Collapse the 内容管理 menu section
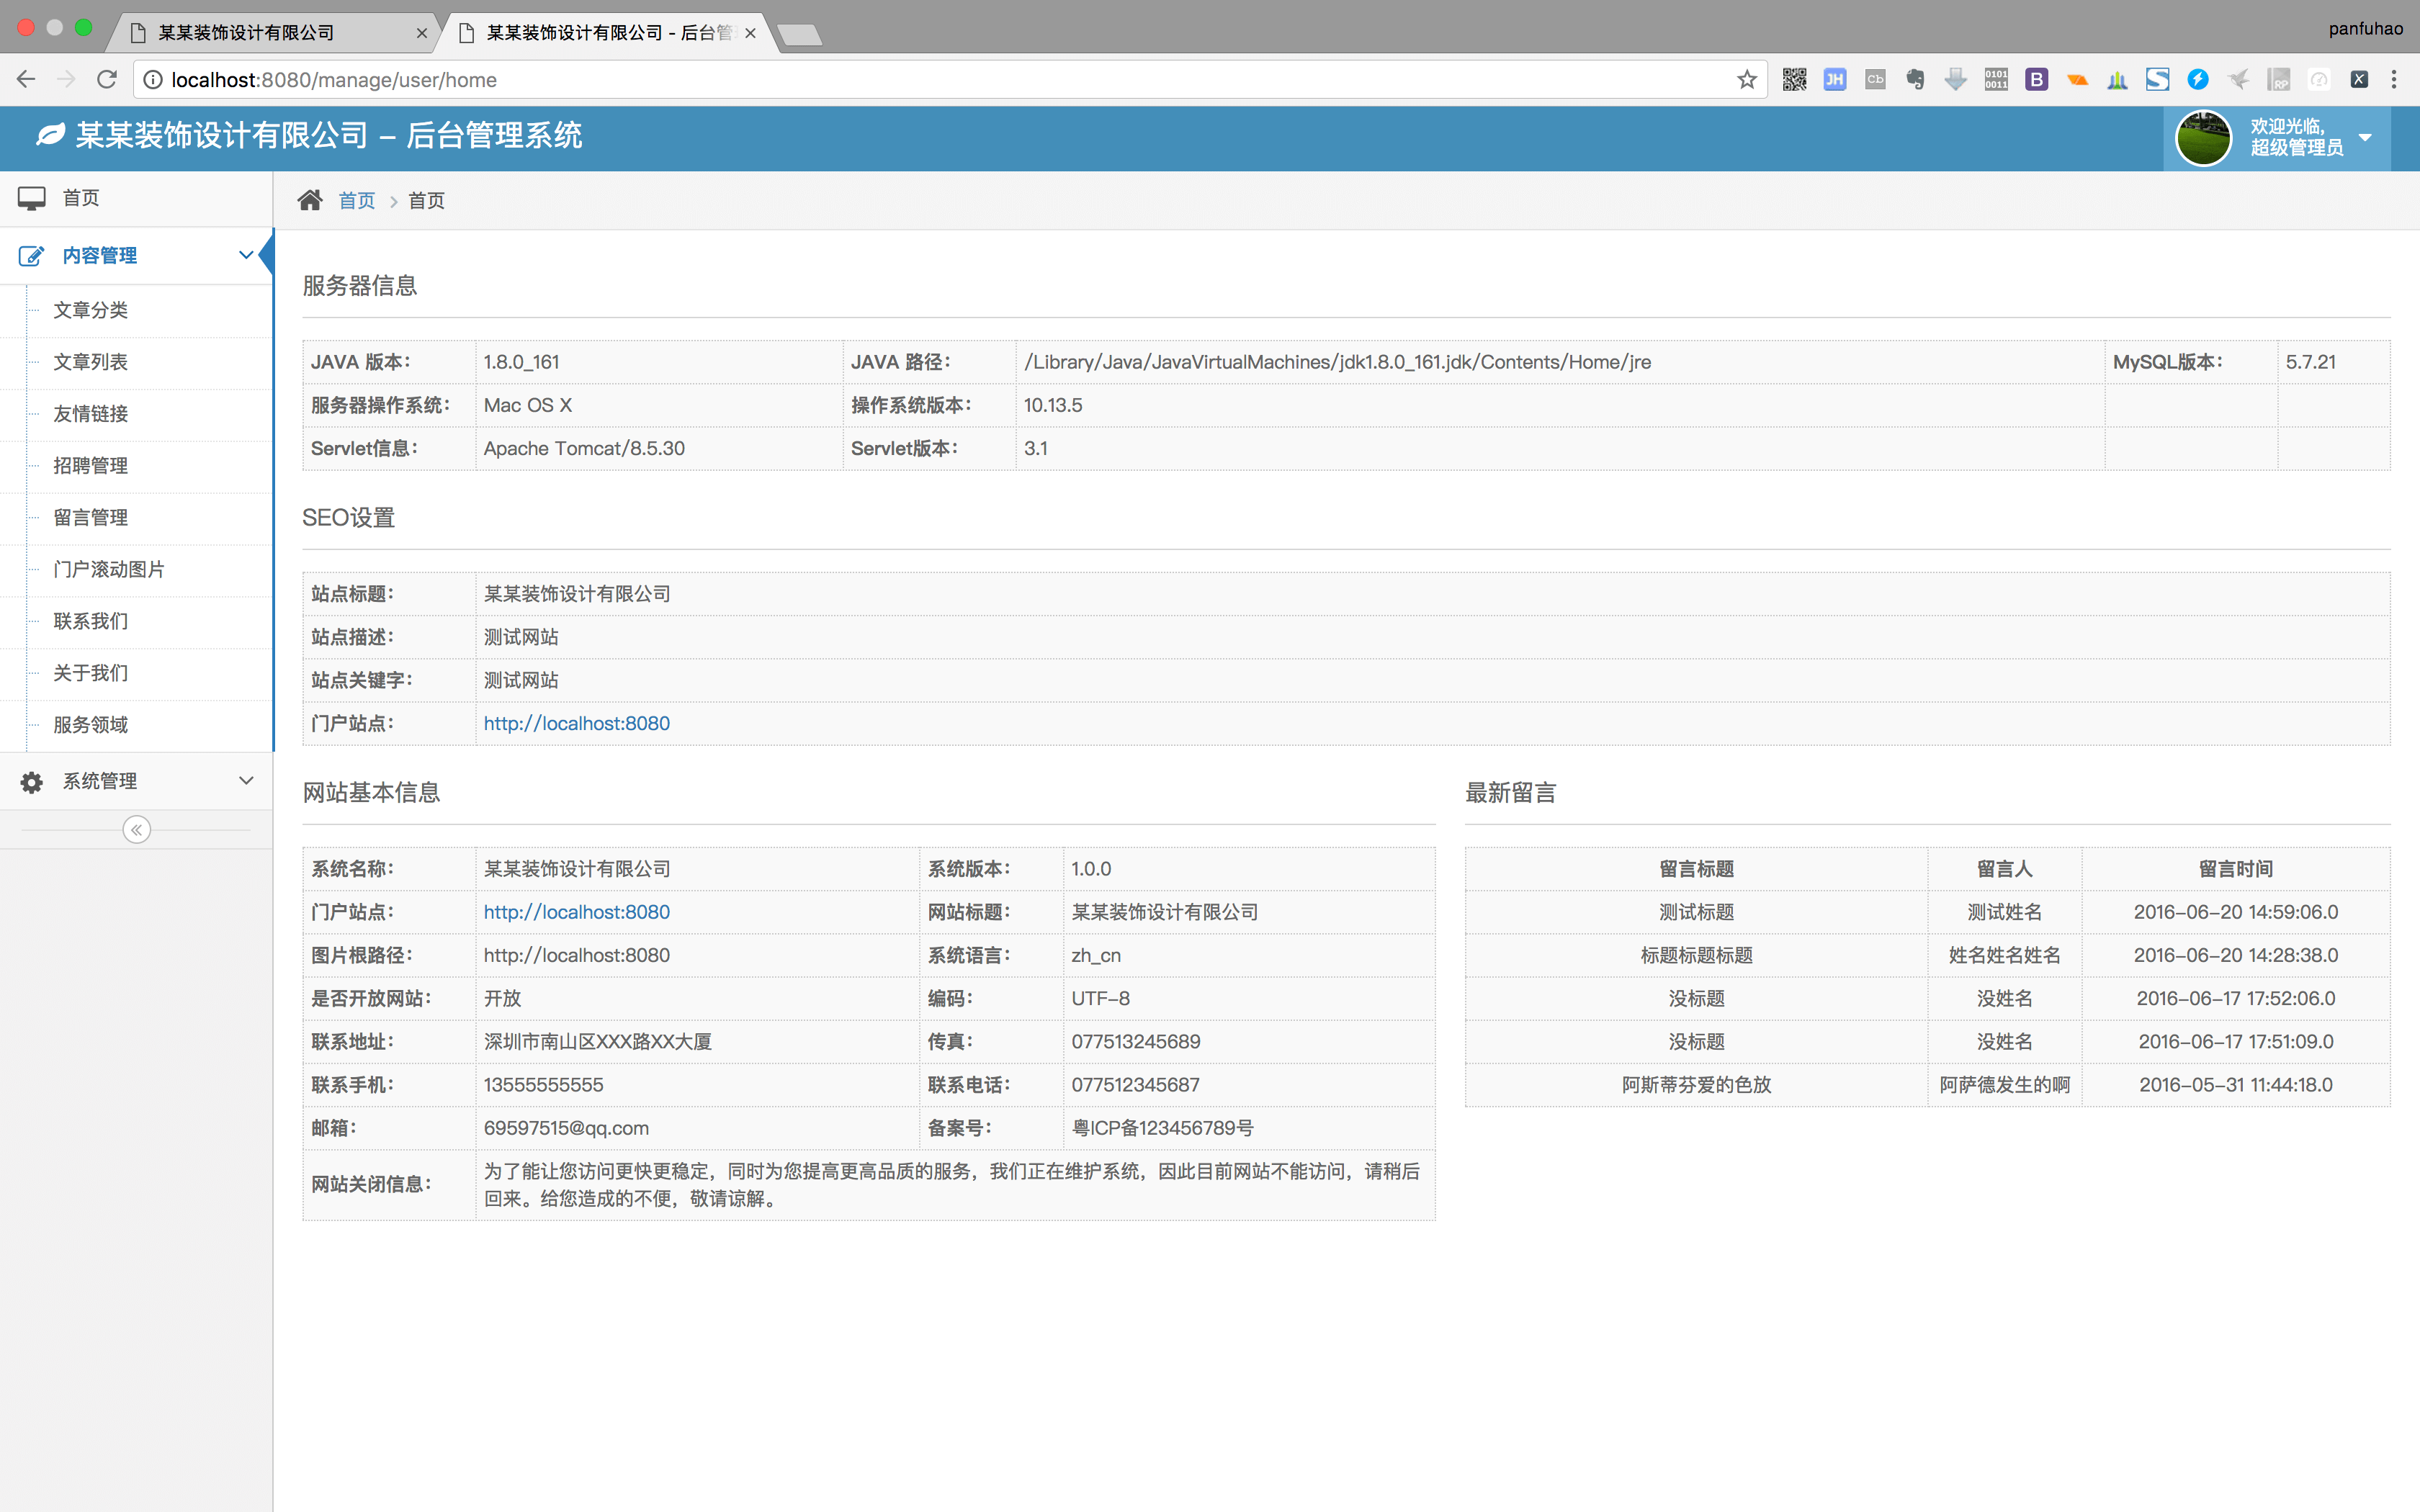This screenshot has height=1512, width=2420. tap(245, 255)
